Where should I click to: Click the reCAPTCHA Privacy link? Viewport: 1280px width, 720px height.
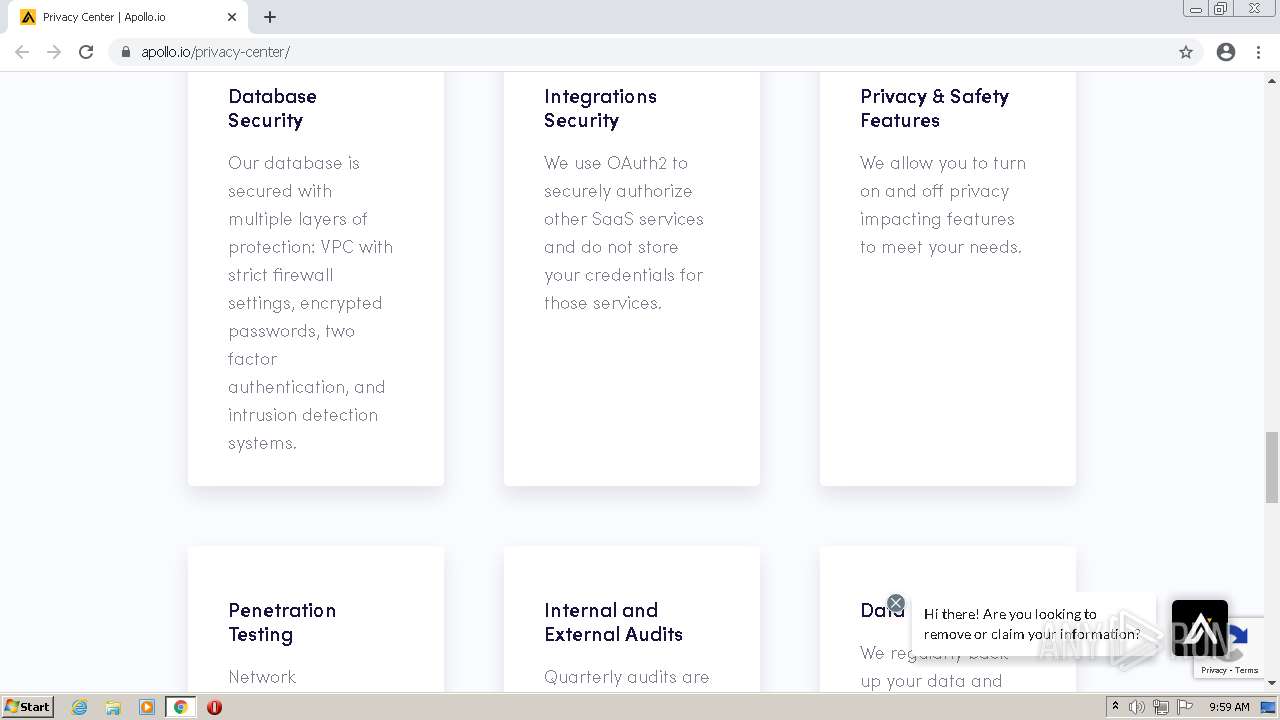(x=1213, y=670)
